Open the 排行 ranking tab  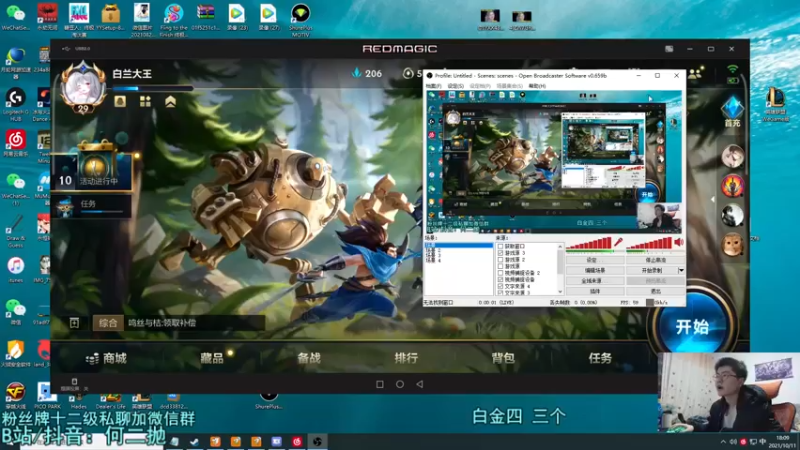pos(406,358)
